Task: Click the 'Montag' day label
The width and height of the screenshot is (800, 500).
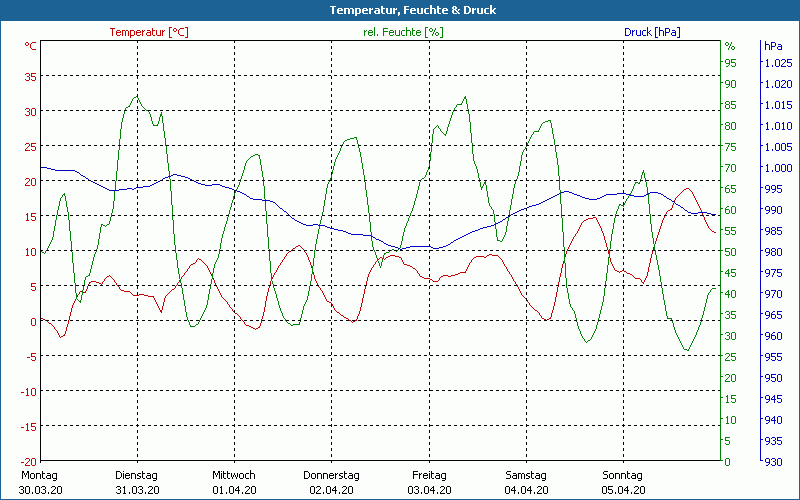Action: pos(39,475)
